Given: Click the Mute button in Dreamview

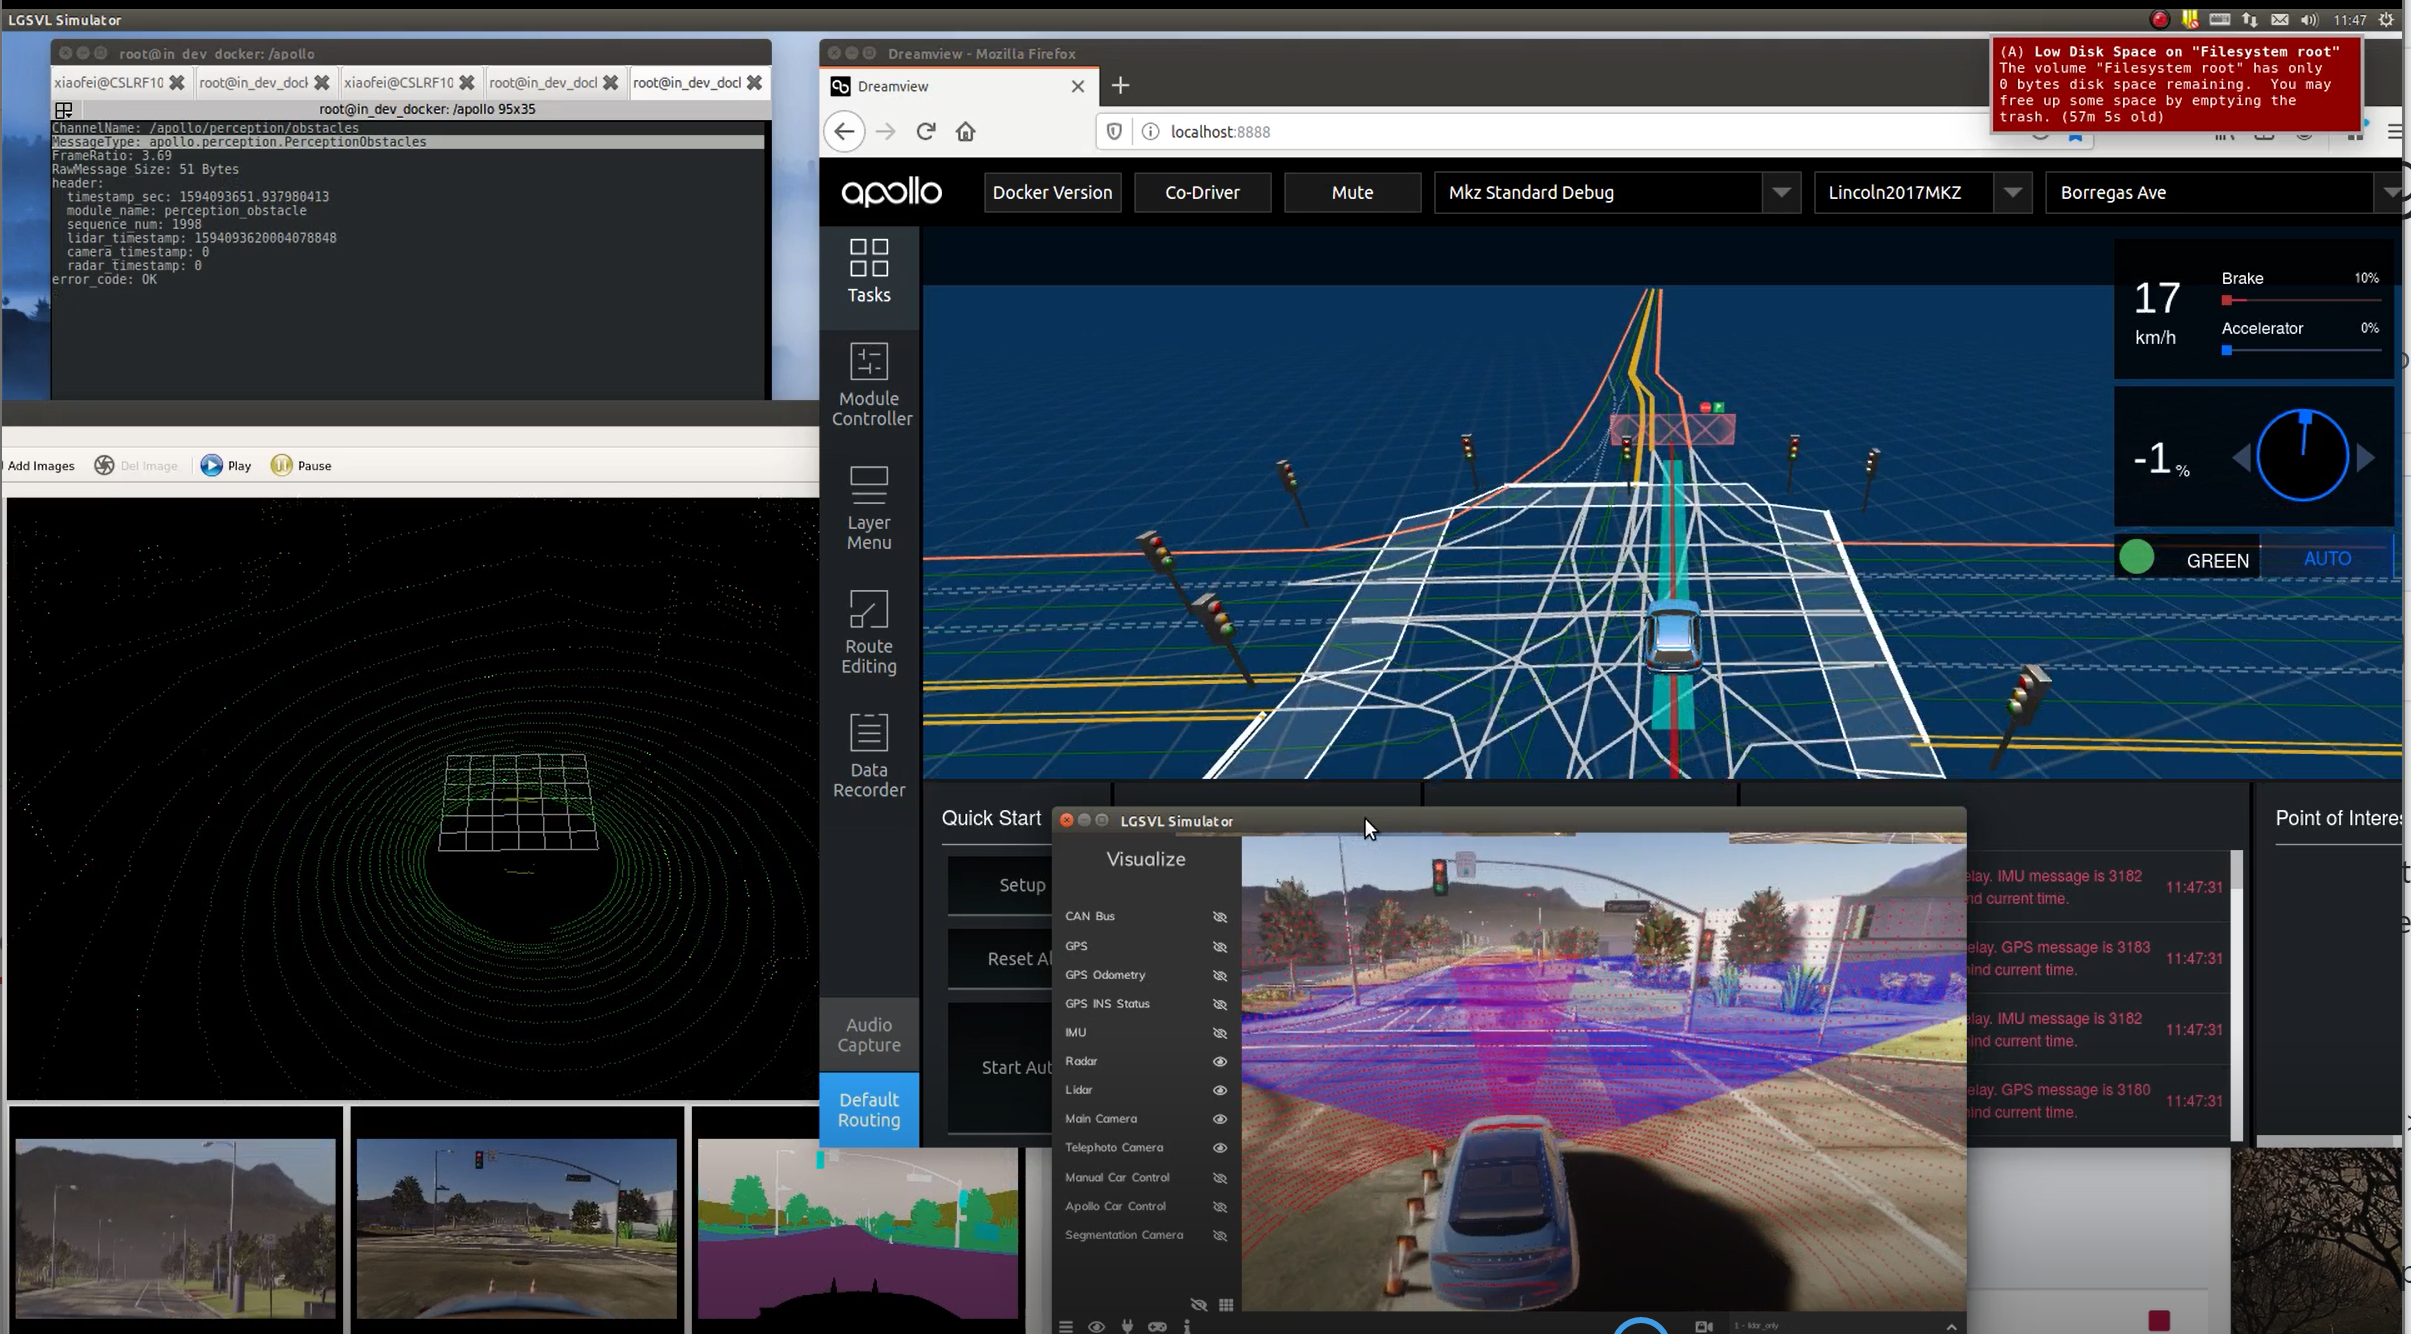Looking at the screenshot, I should pos(1352,192).
